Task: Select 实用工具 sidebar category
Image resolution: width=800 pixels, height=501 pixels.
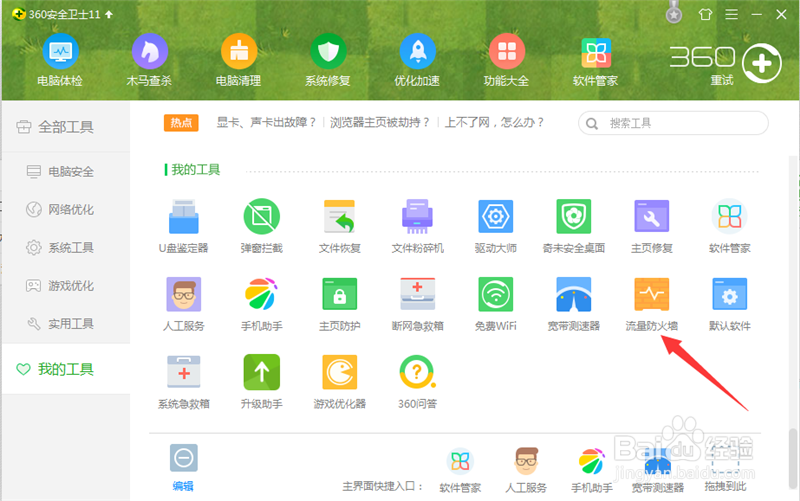Action: (x=66, y=323)
